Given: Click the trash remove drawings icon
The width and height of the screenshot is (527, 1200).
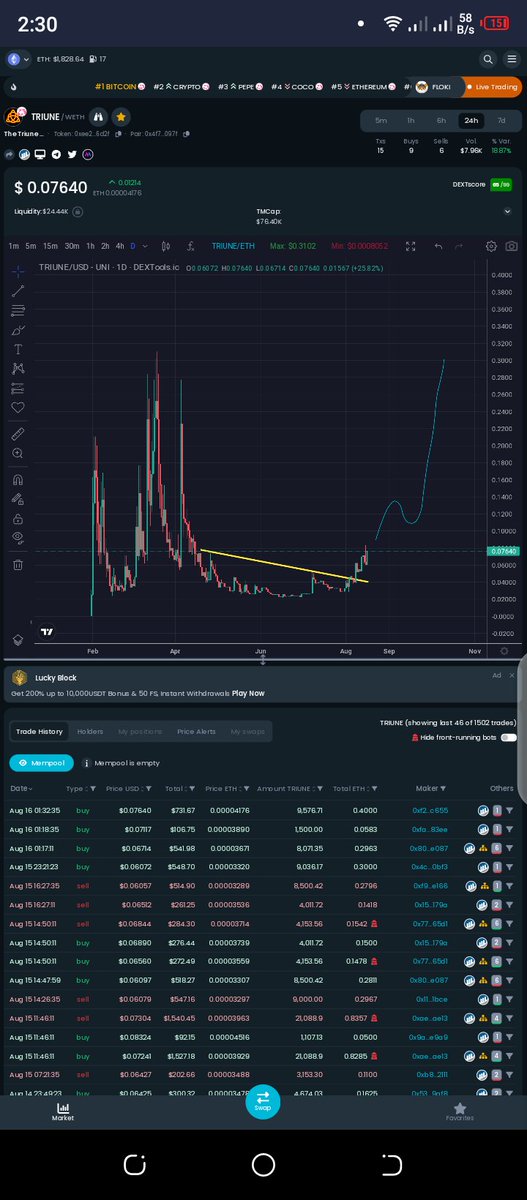Looking at the screenshot, I should tap(18, 565).
